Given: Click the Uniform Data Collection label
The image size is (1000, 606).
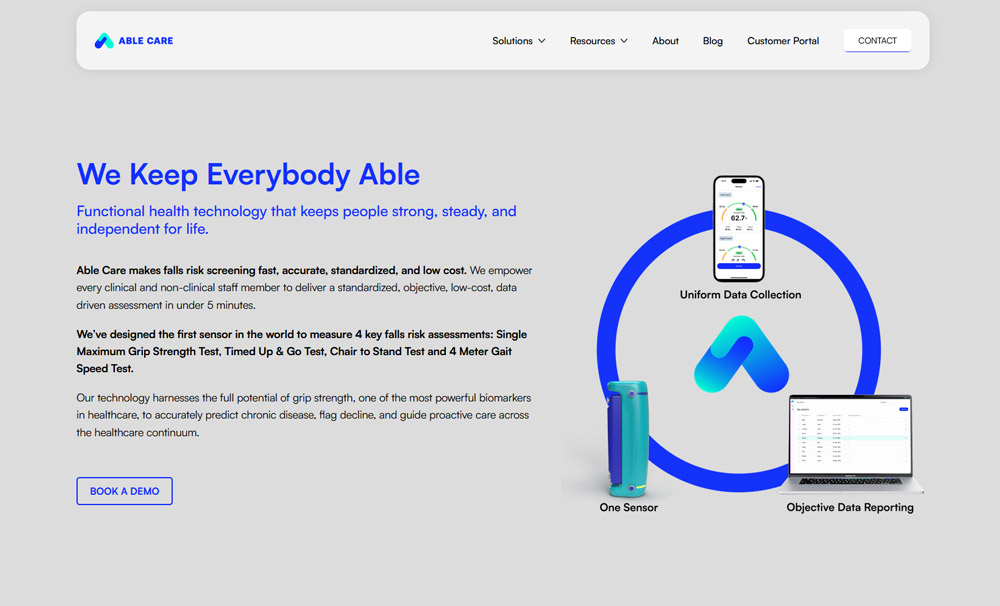Looking at the screenshot, I should (740, 295).
